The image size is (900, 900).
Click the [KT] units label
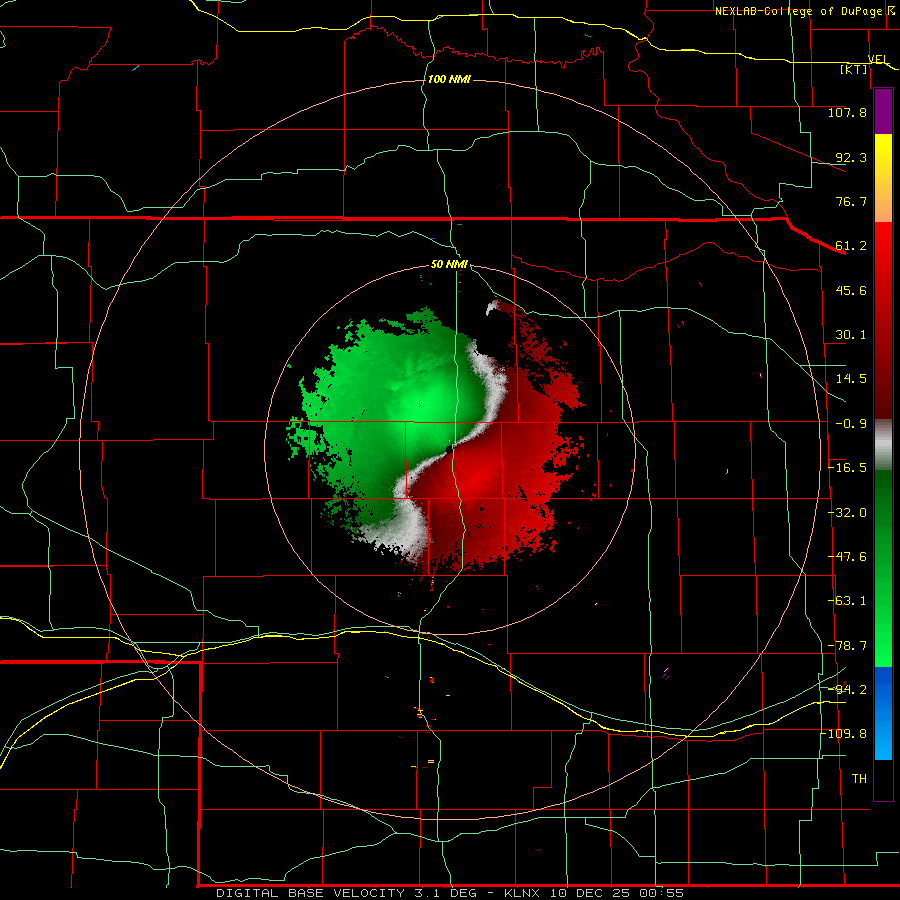pyautogui.click(x=854, y=69)
